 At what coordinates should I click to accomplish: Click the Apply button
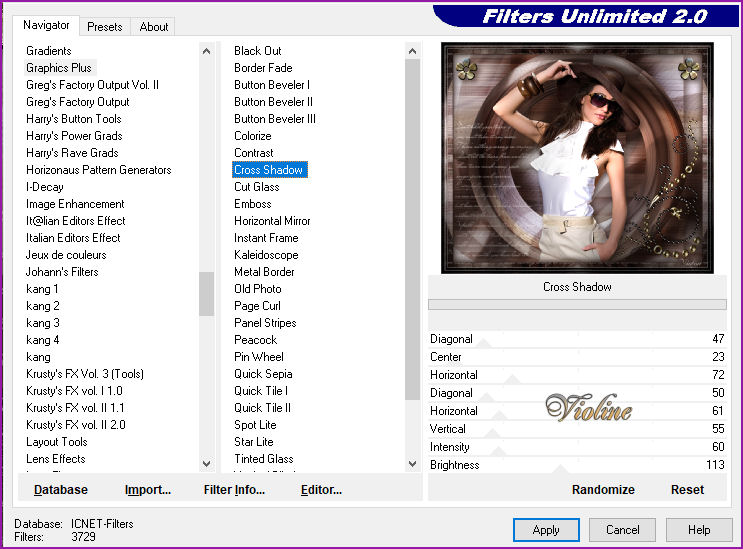click(546, 530)
